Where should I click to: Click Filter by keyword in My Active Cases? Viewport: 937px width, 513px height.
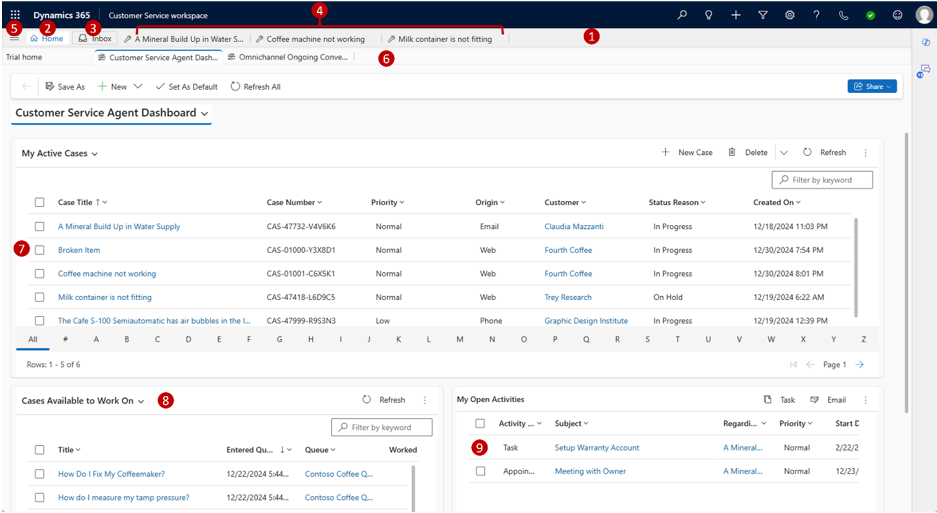822,180
